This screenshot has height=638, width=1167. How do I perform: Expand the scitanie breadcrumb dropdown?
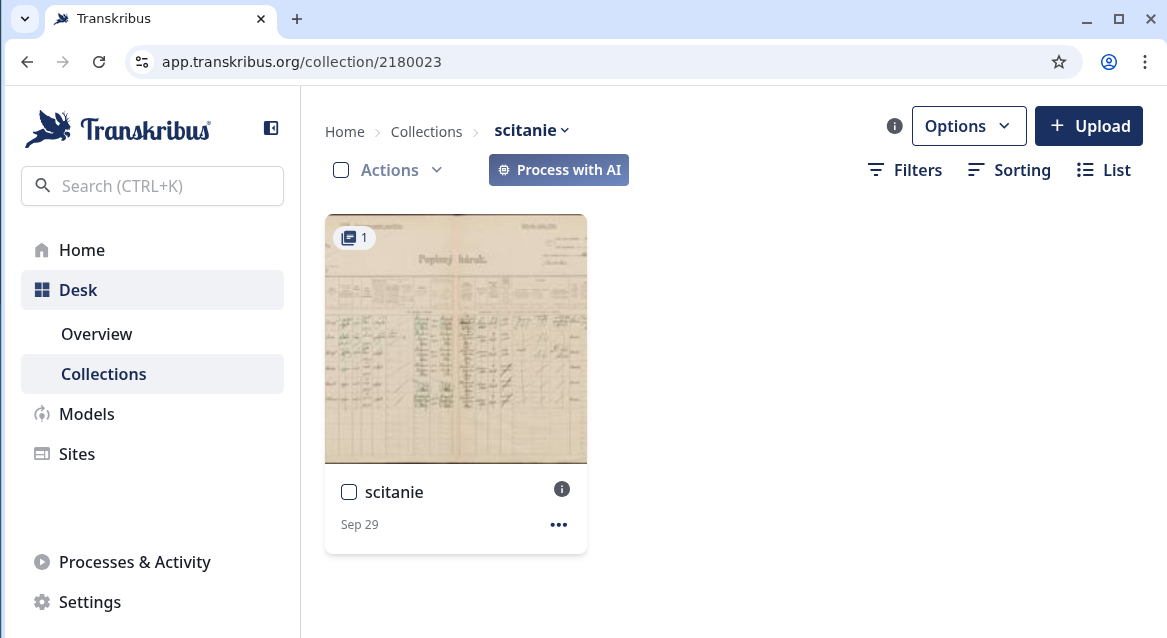532,131
